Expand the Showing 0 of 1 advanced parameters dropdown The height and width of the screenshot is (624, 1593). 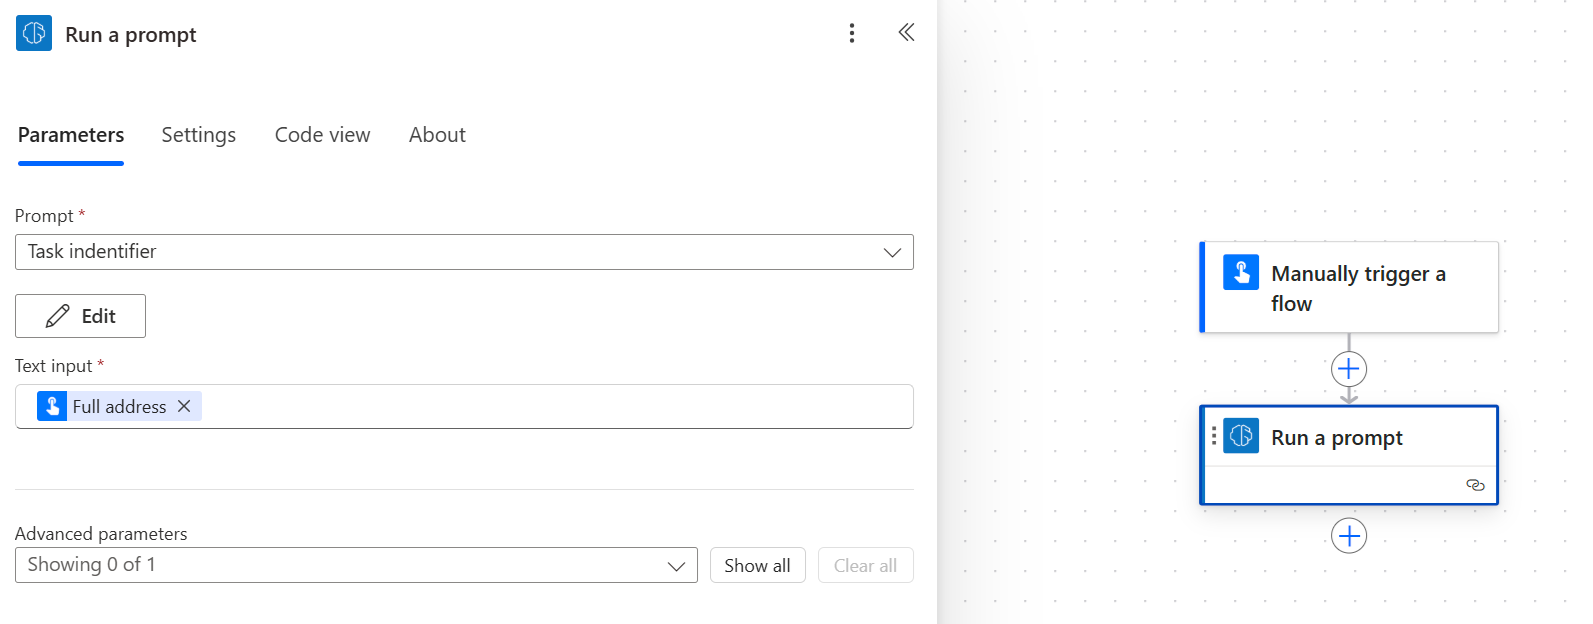[x=680, y=565]
